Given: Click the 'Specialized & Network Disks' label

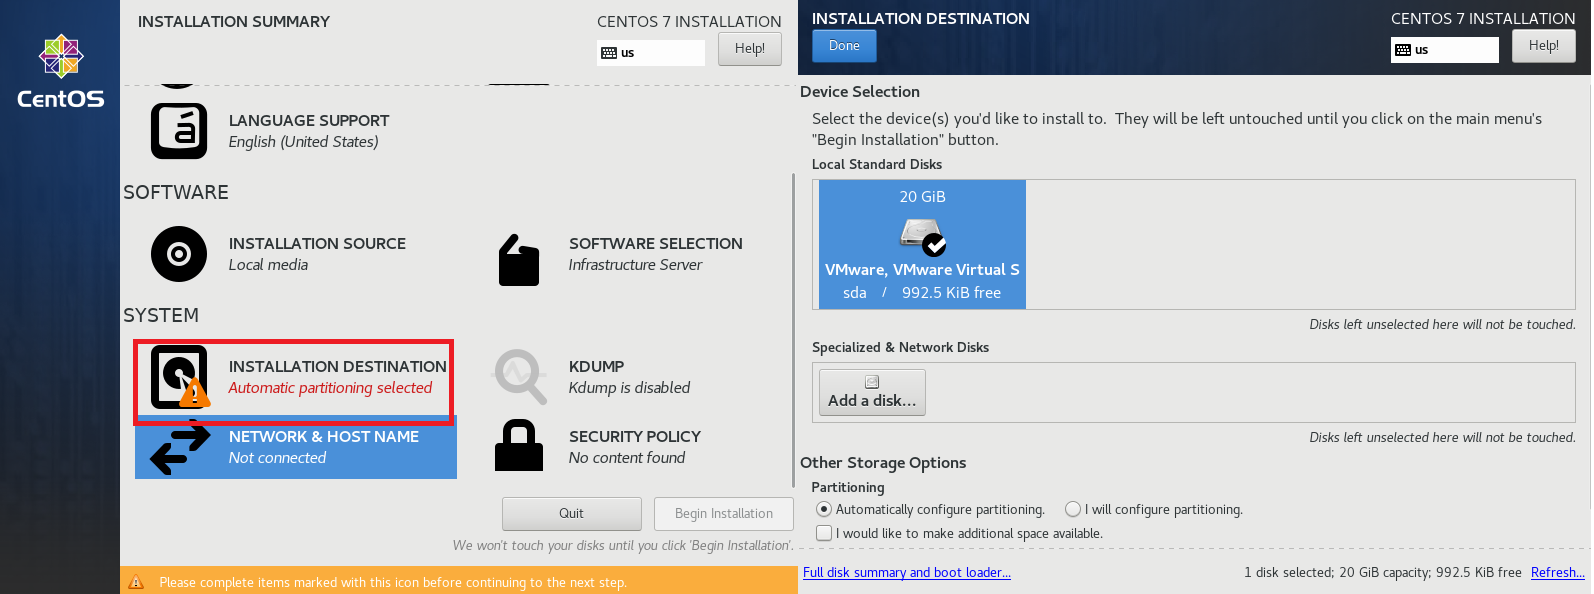Looking at the screenshot, I should 900,348.
